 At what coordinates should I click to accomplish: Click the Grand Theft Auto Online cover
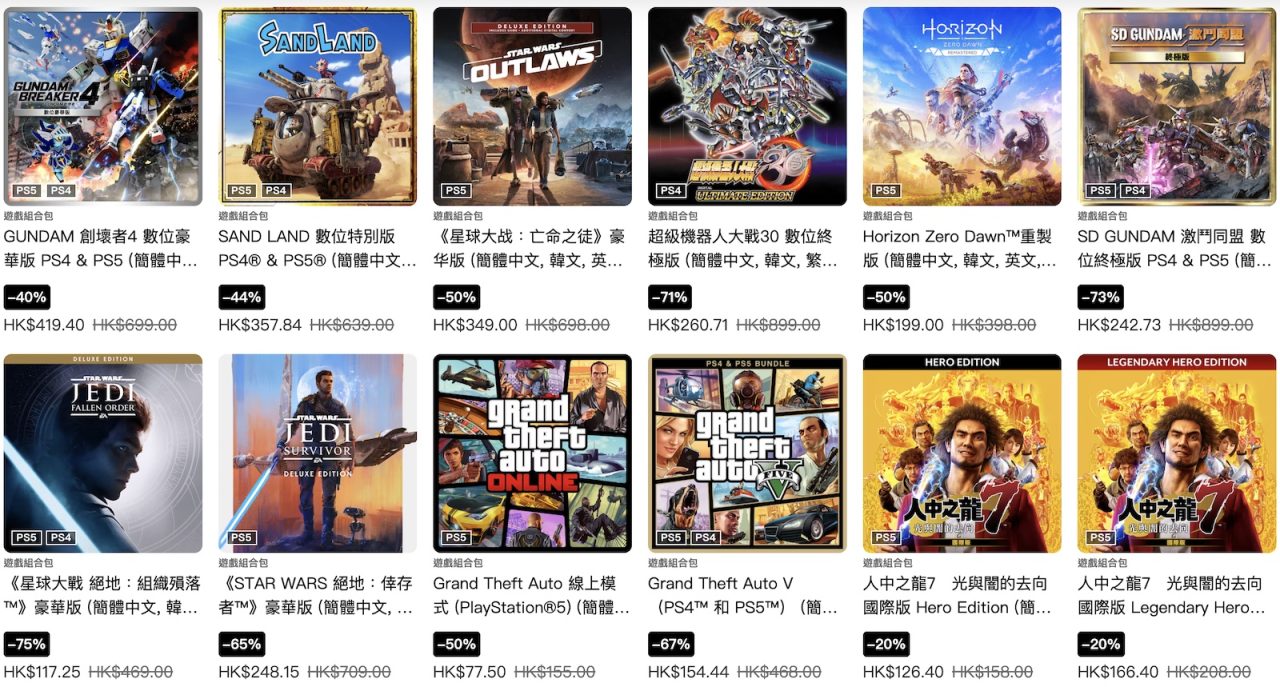532,453
